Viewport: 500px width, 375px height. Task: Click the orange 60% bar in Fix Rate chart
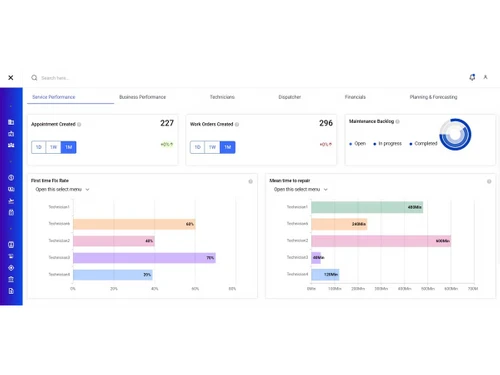coord(134,224)
